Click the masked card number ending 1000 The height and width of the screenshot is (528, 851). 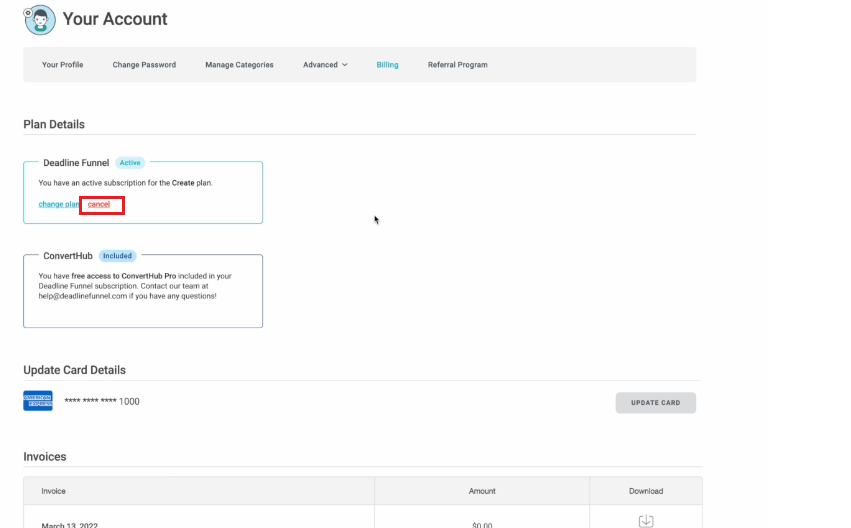coord(102,402)
